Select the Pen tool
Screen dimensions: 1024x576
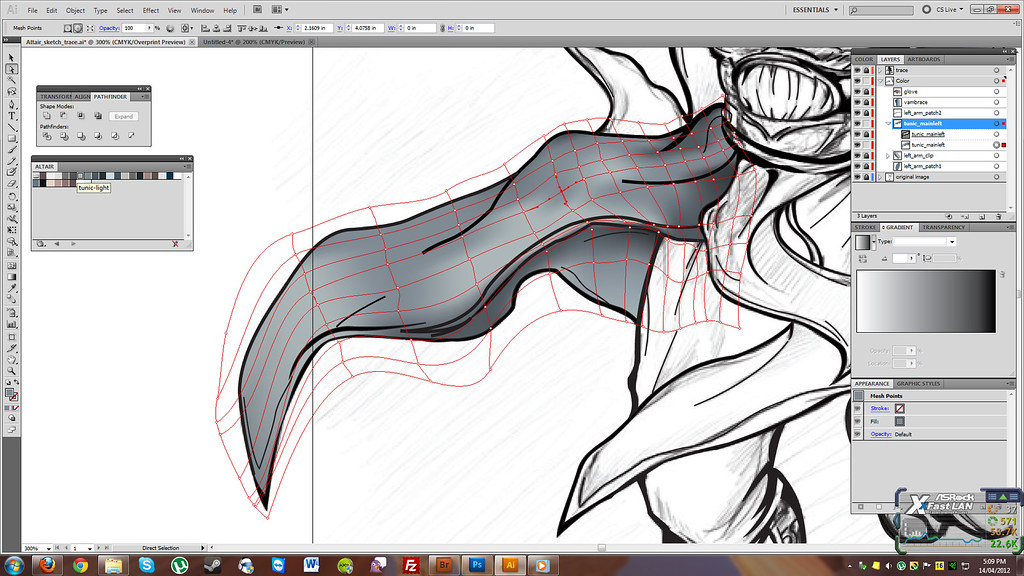(11, 104)
